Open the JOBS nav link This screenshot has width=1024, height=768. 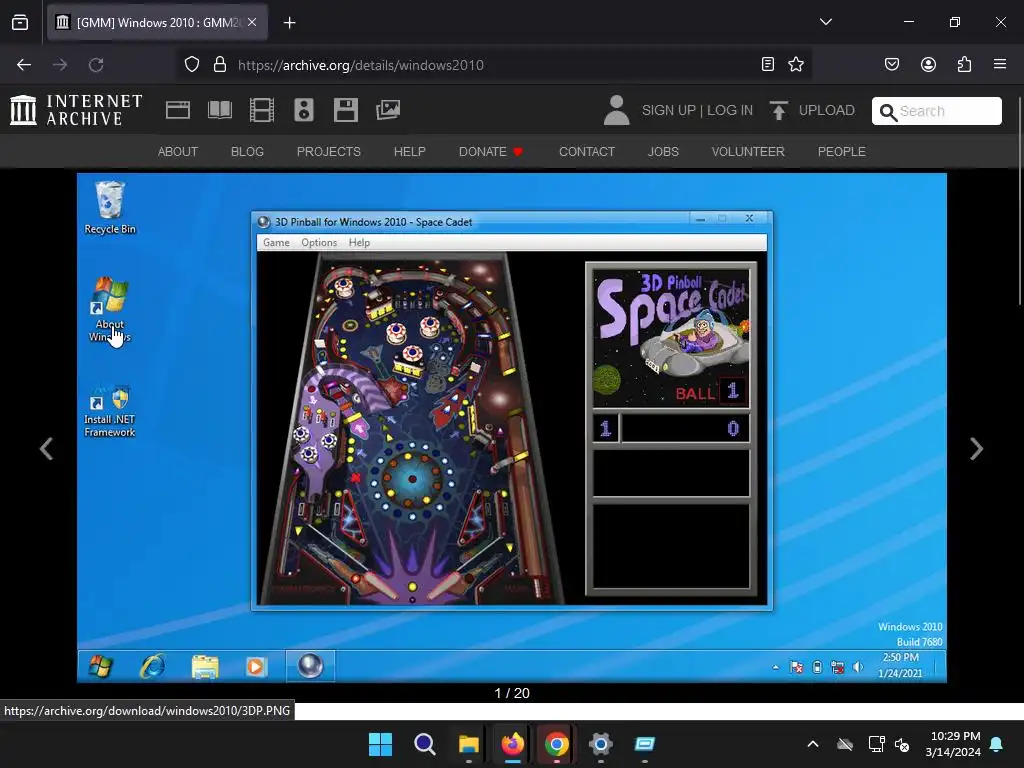[x=663, y=152]
